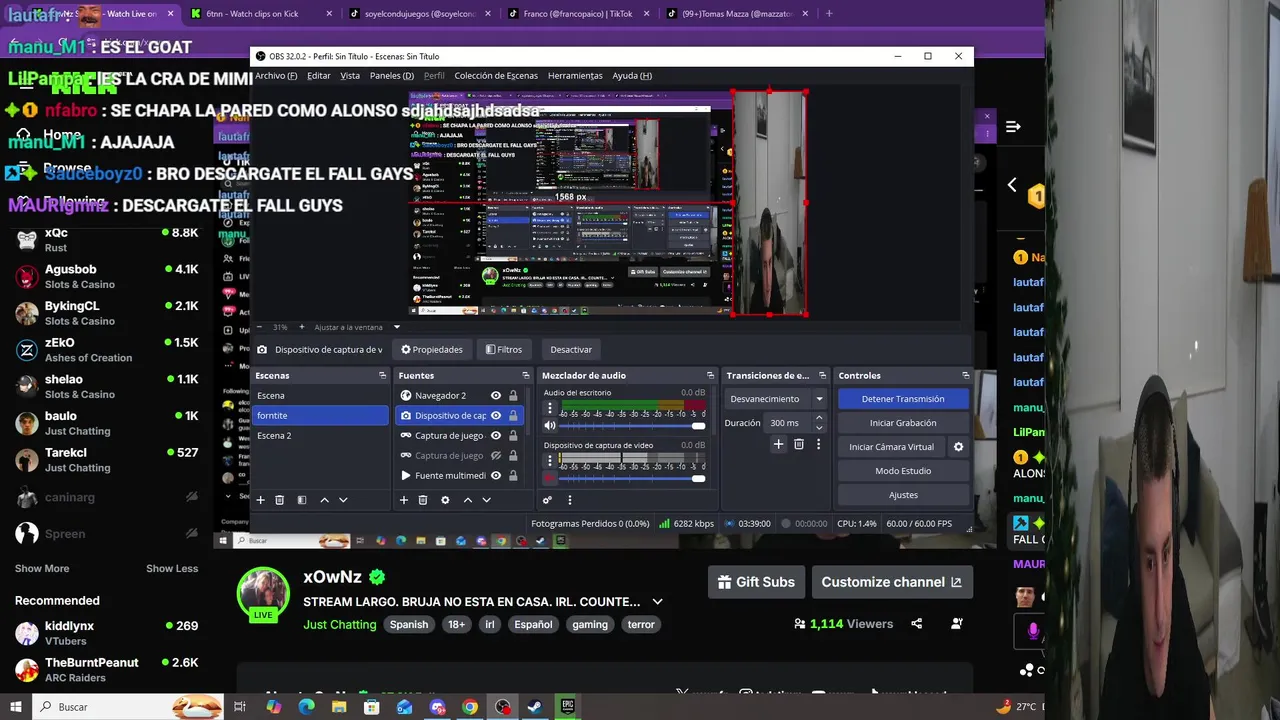This screenshot has width=1280, height=720.
Task: Undock the Controles panel
Action: [965, 375]
